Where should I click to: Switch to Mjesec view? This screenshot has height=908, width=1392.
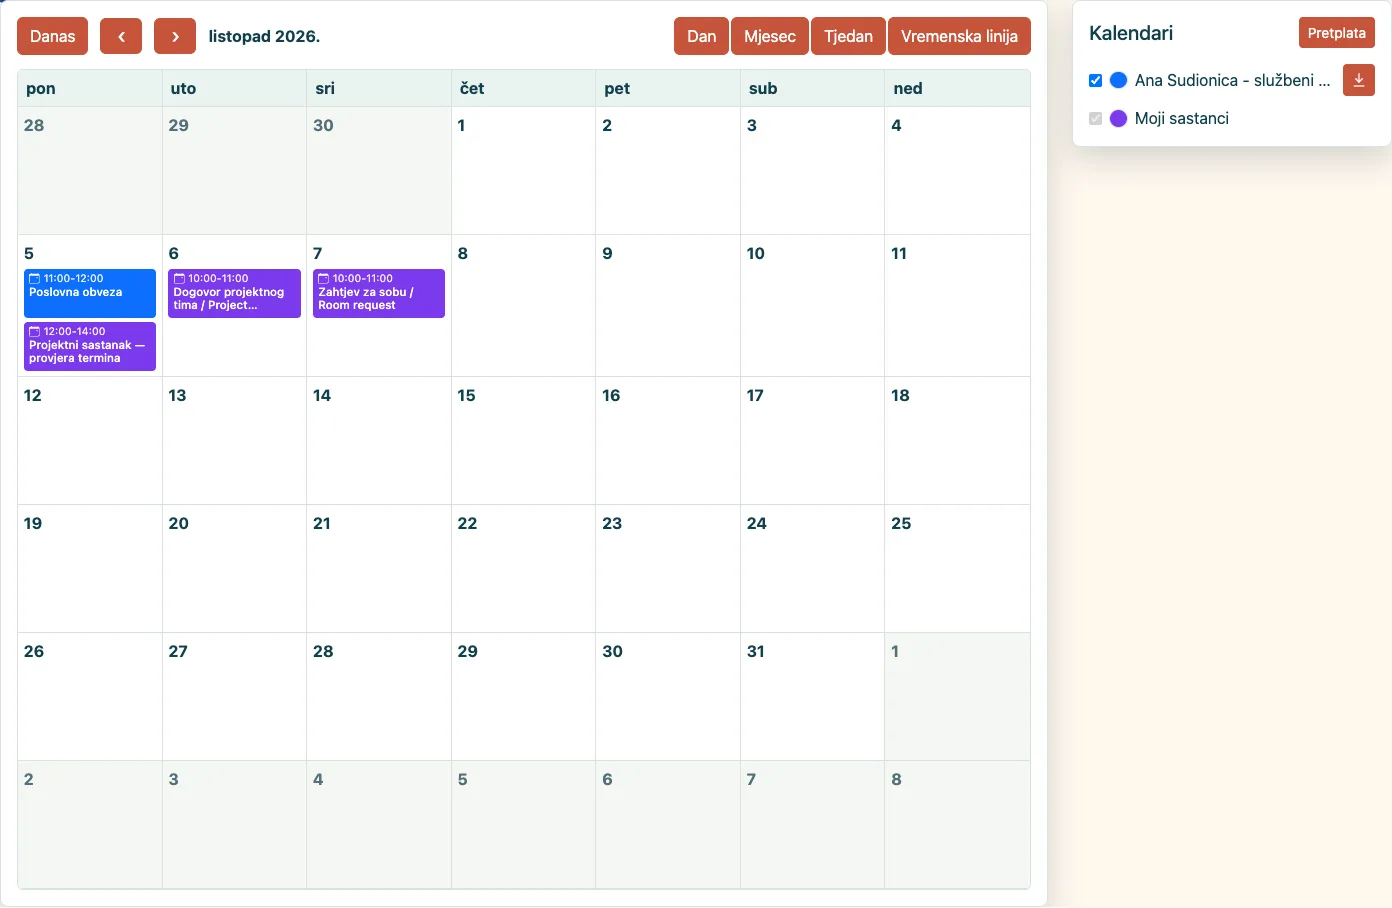(x=770, y=36)
